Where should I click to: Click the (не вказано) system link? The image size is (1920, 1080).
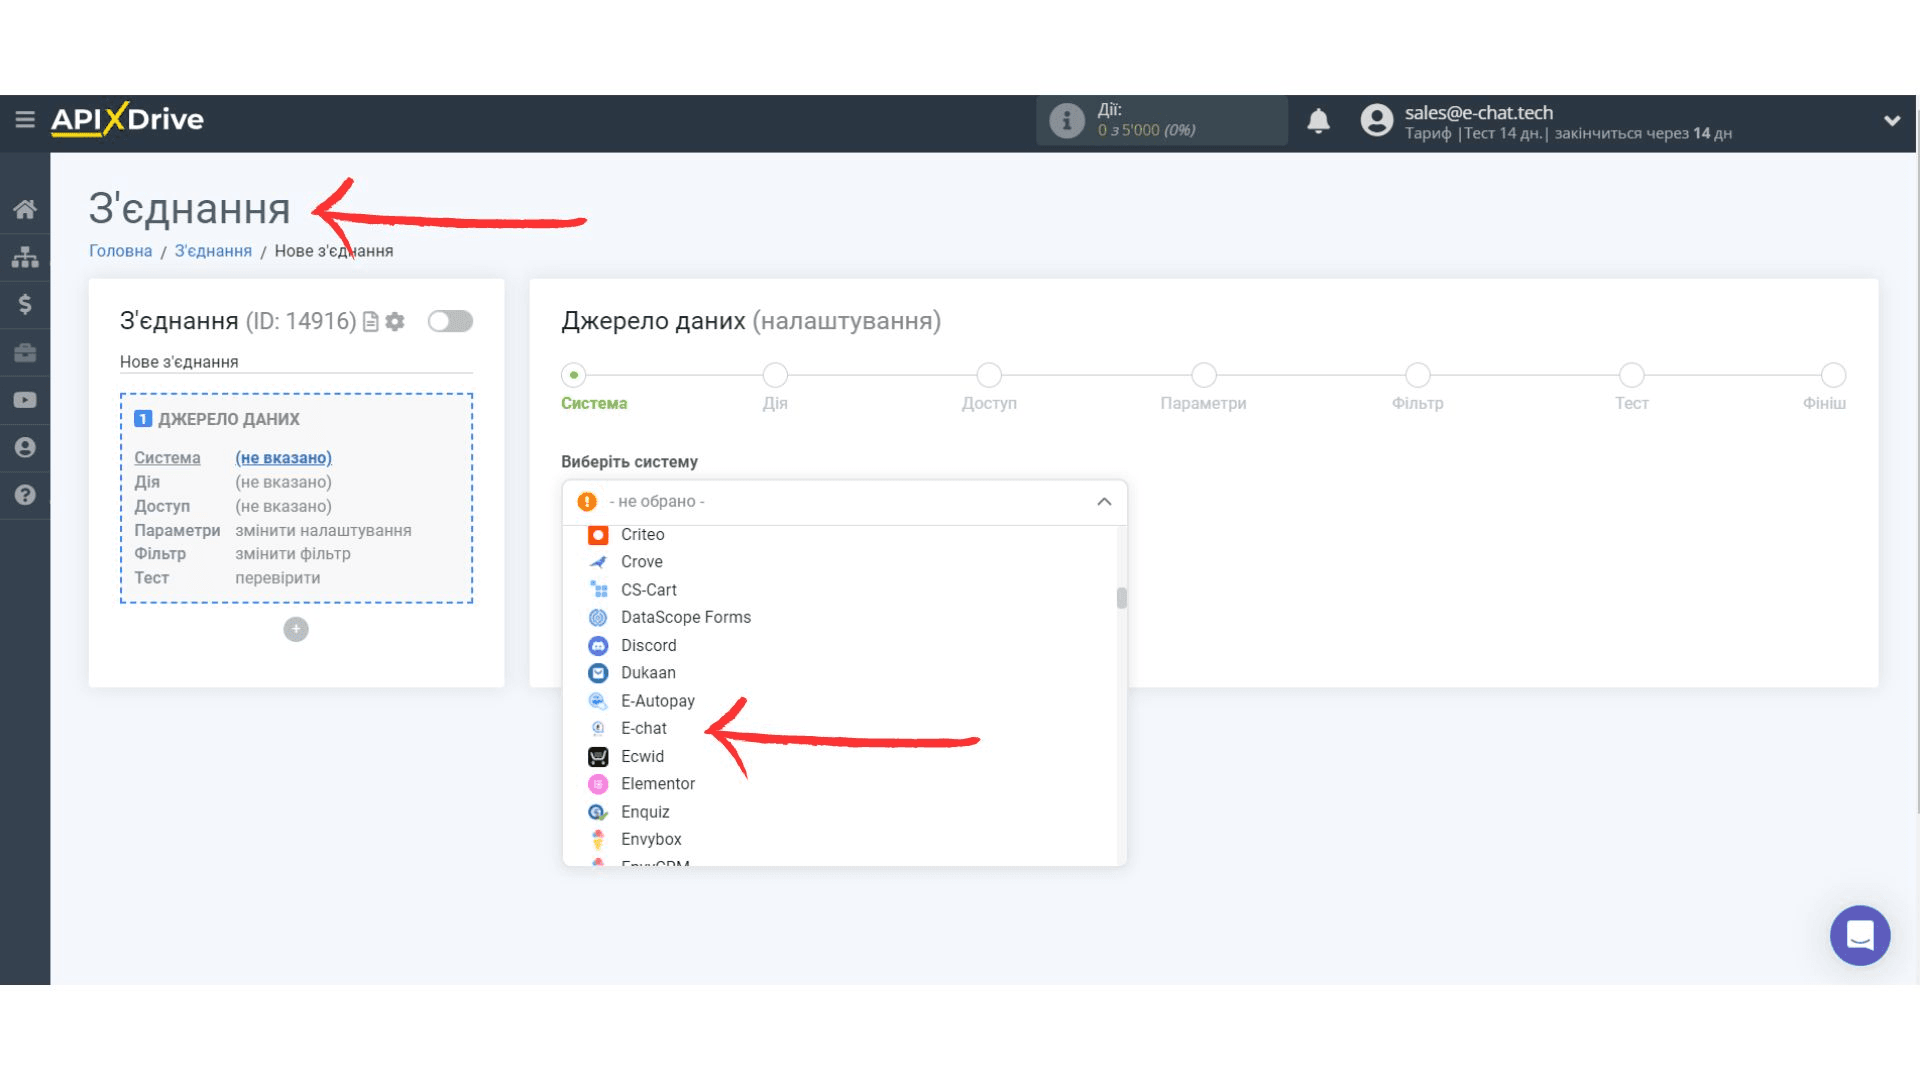tap(283, 458)
